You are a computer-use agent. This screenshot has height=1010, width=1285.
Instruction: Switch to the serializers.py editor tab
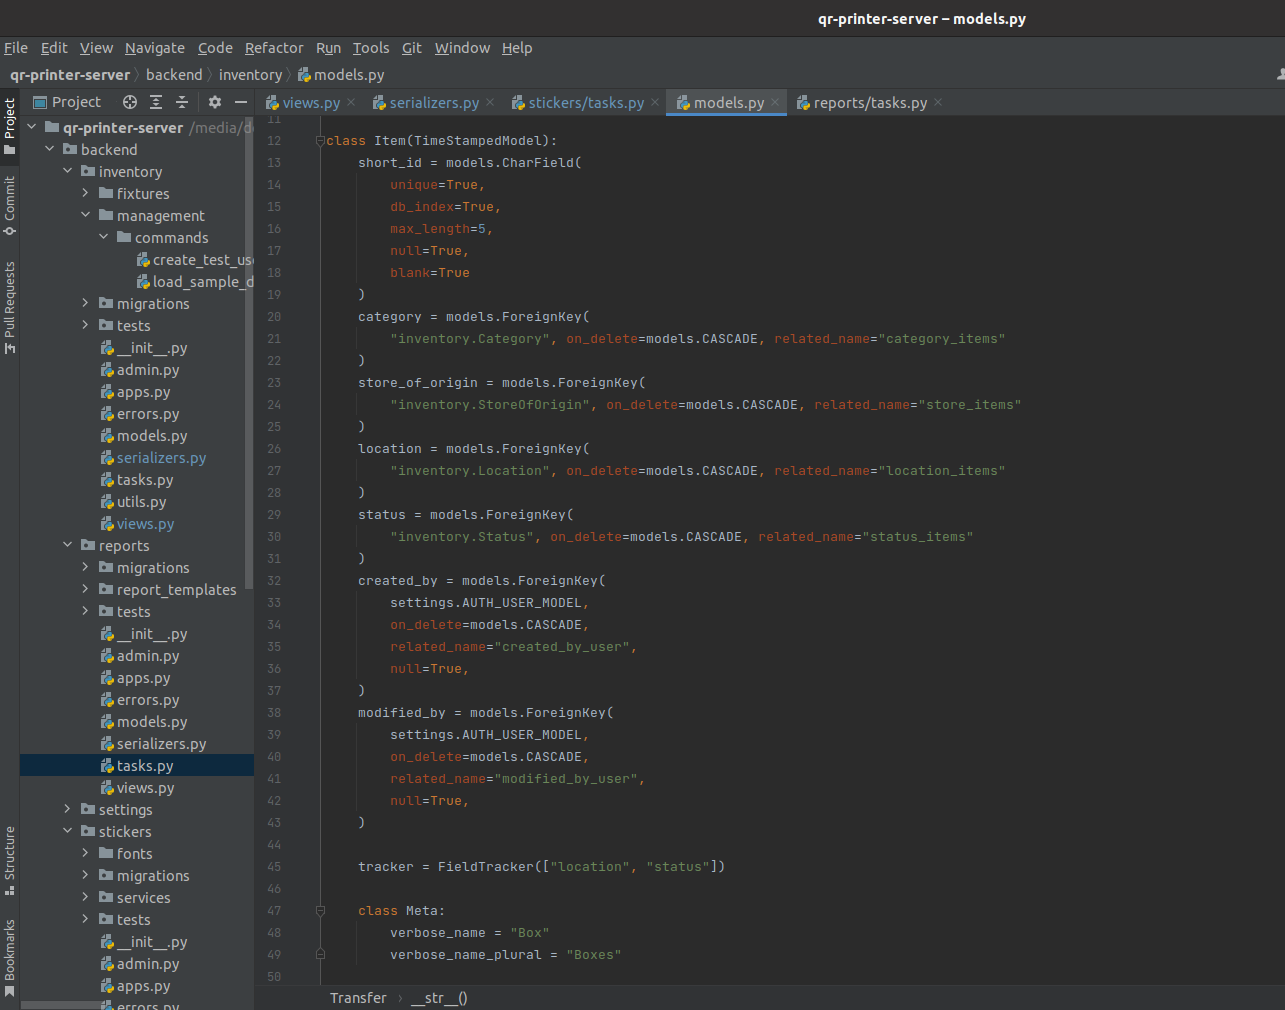pos(433,103)
